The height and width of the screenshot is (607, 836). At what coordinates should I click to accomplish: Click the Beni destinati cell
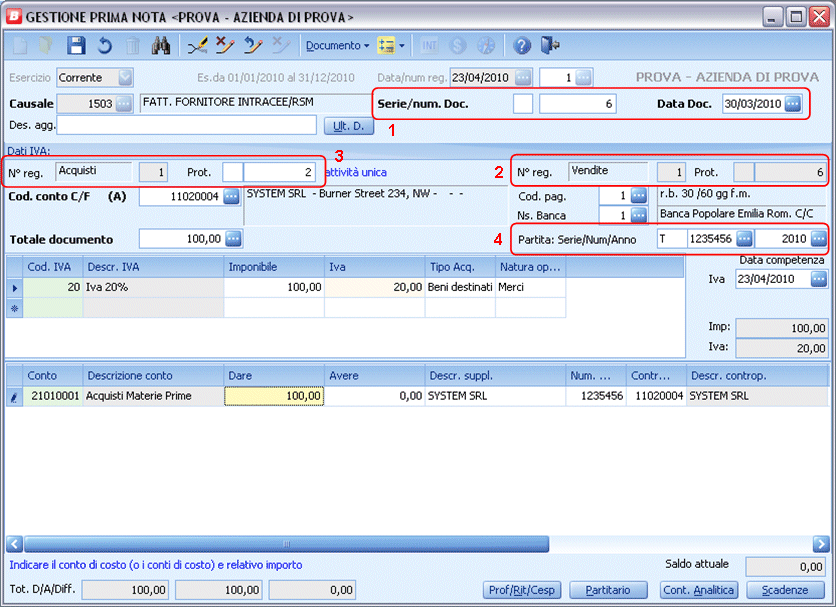point(460,287)
